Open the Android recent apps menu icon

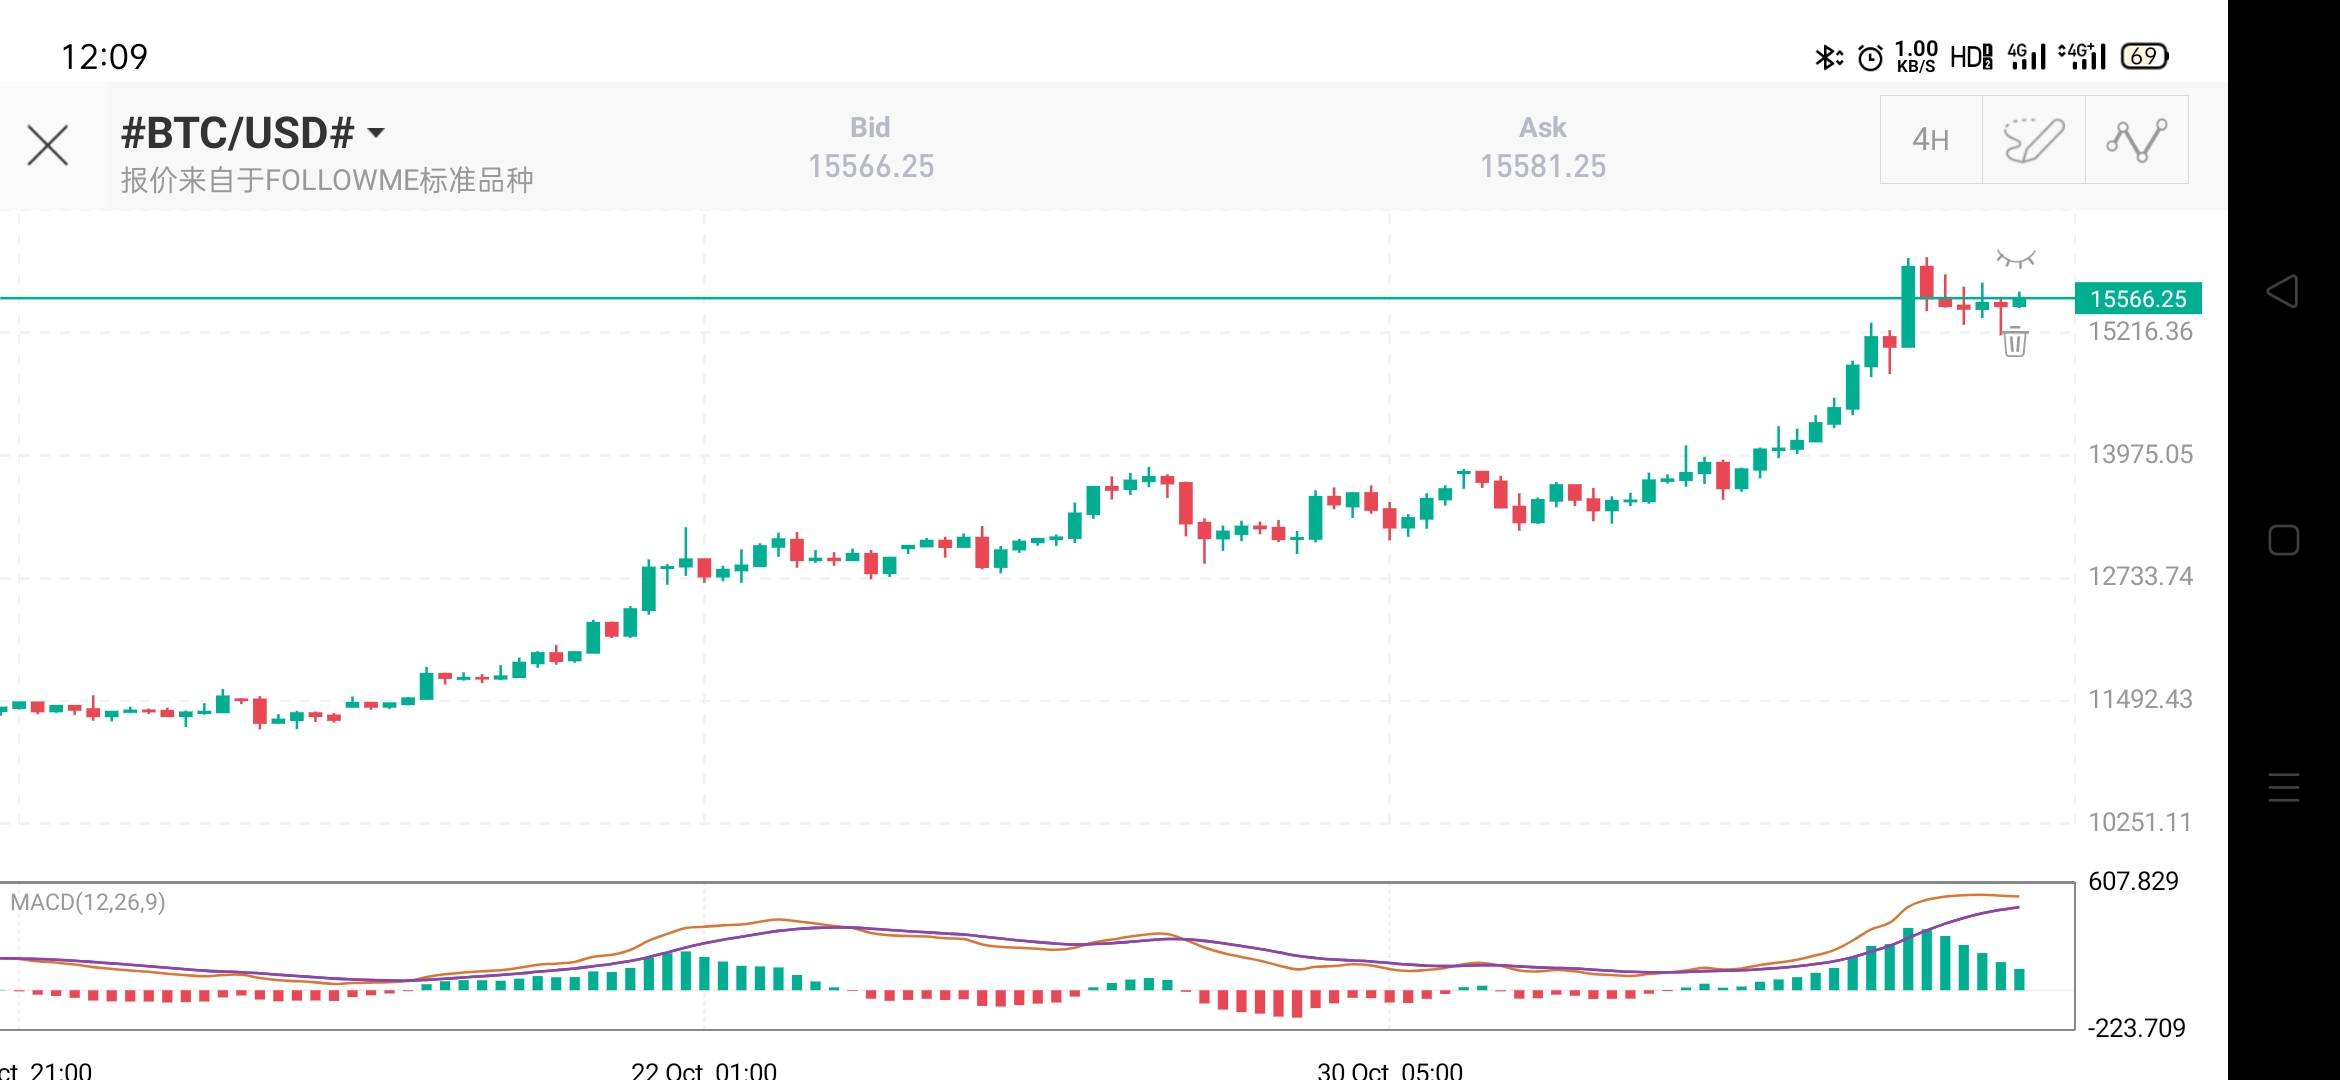tap(2283, 788)
